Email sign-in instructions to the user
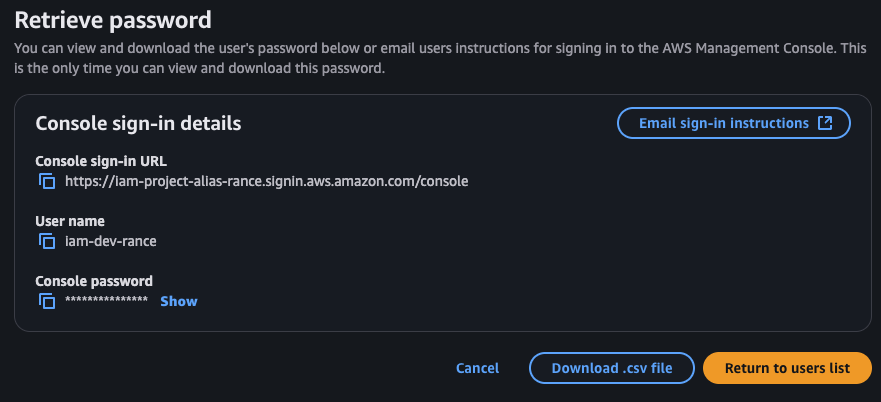 734,123
